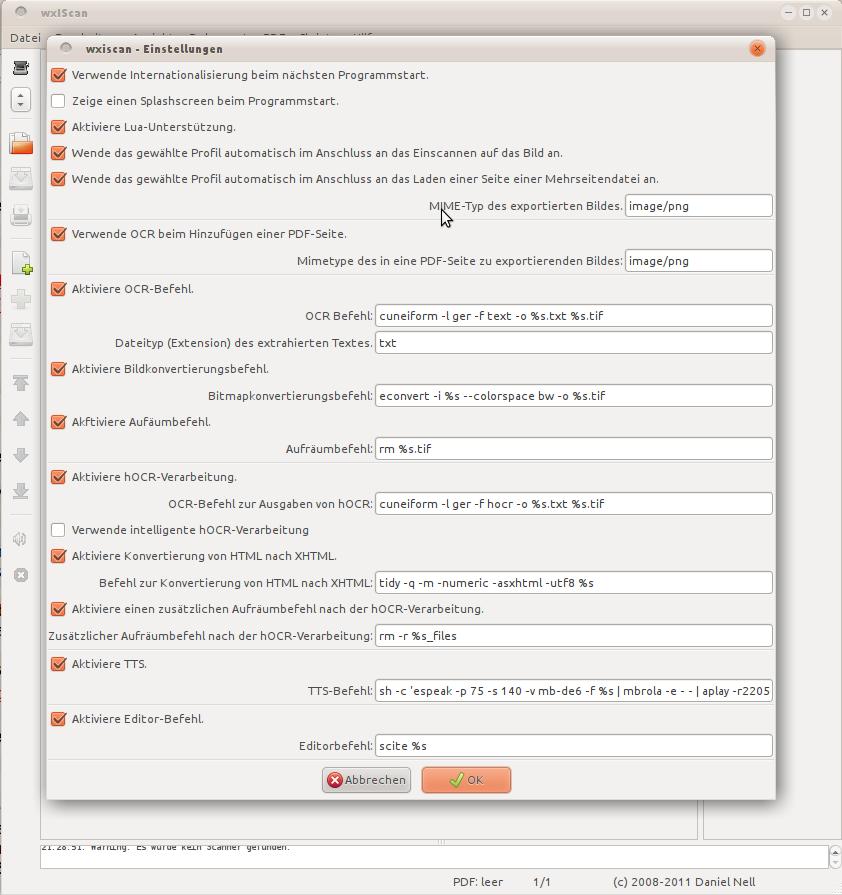
Task: Toggle 'Aktiviere Lua-Unterstützung' checkbox
Action: [58, 127]
